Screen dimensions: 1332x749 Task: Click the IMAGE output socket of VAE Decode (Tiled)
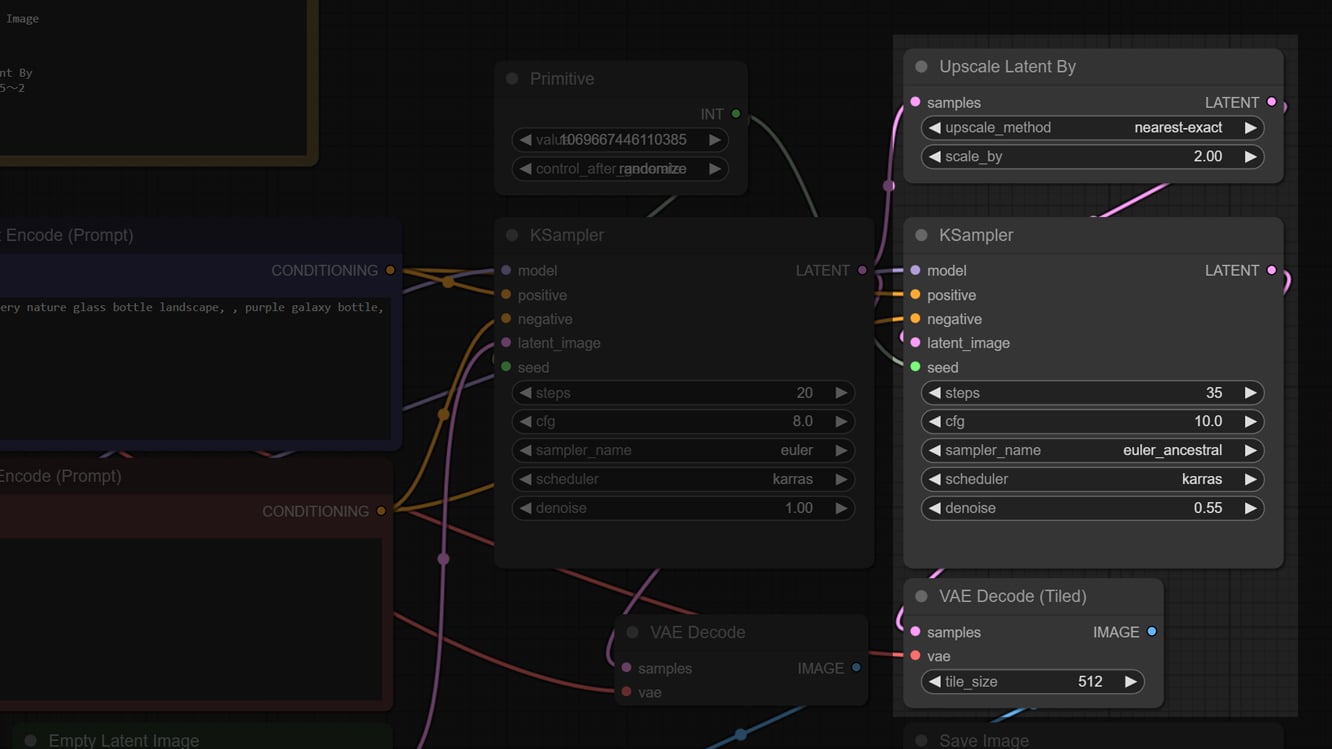point(1152,632)
